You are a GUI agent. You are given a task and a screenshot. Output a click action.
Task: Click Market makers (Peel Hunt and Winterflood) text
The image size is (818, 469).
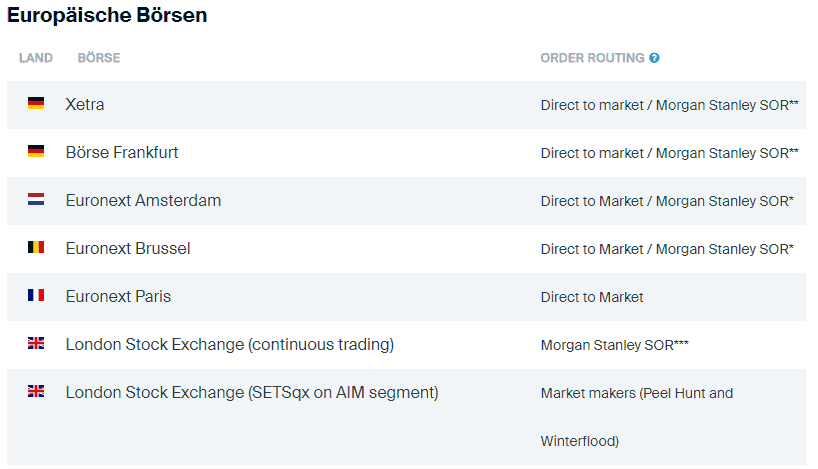pos(636,417)
